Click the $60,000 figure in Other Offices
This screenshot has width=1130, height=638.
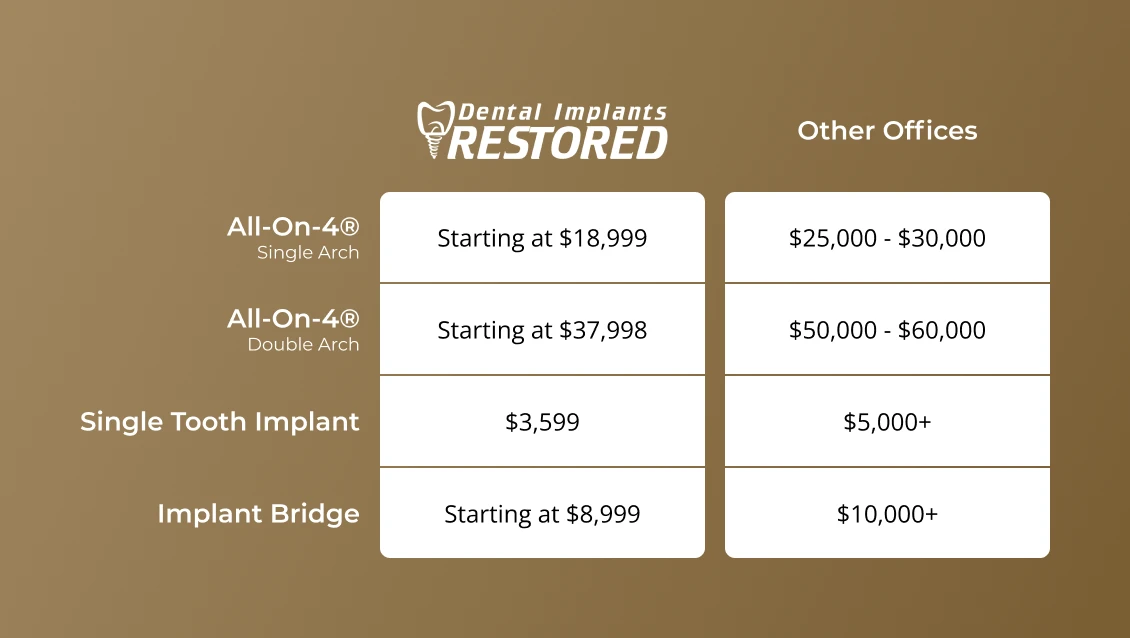pos(945,330)
